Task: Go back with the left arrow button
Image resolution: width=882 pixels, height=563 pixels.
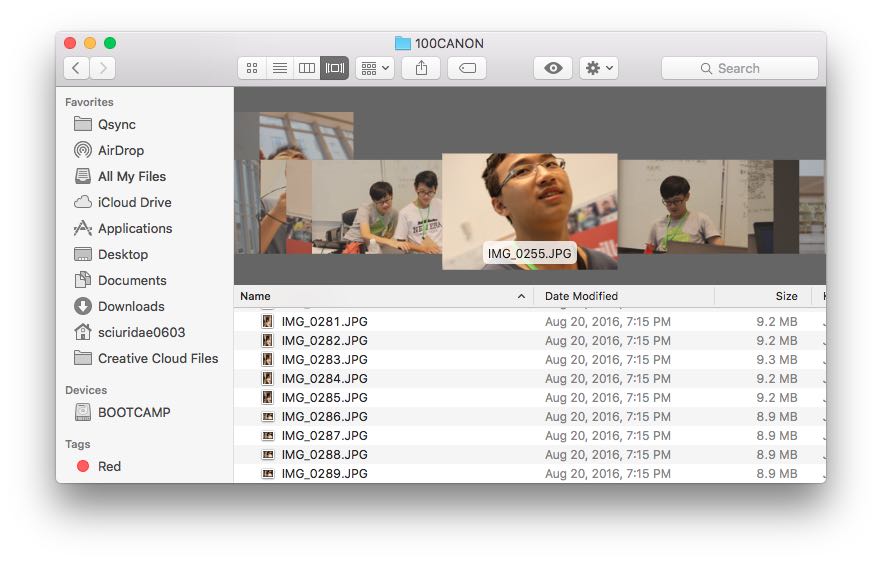Action: (x=77, y=68)
